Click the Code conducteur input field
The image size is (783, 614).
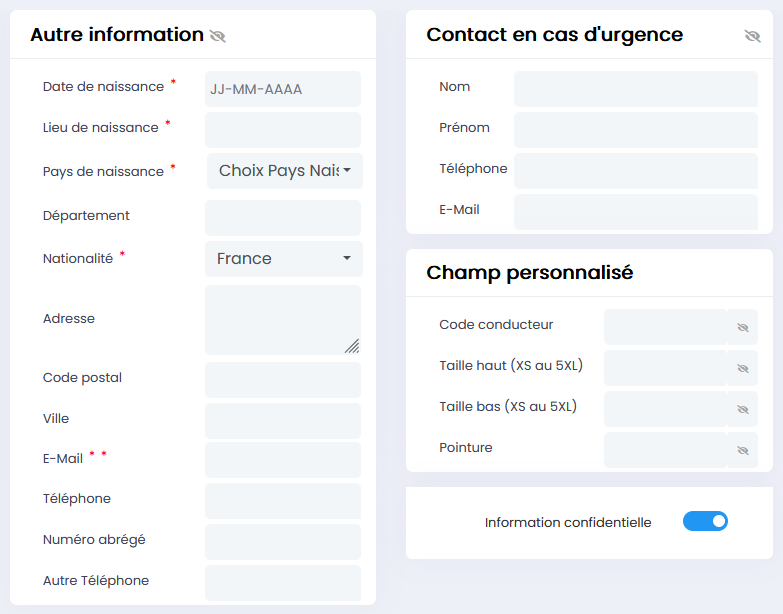coord(665,327)
